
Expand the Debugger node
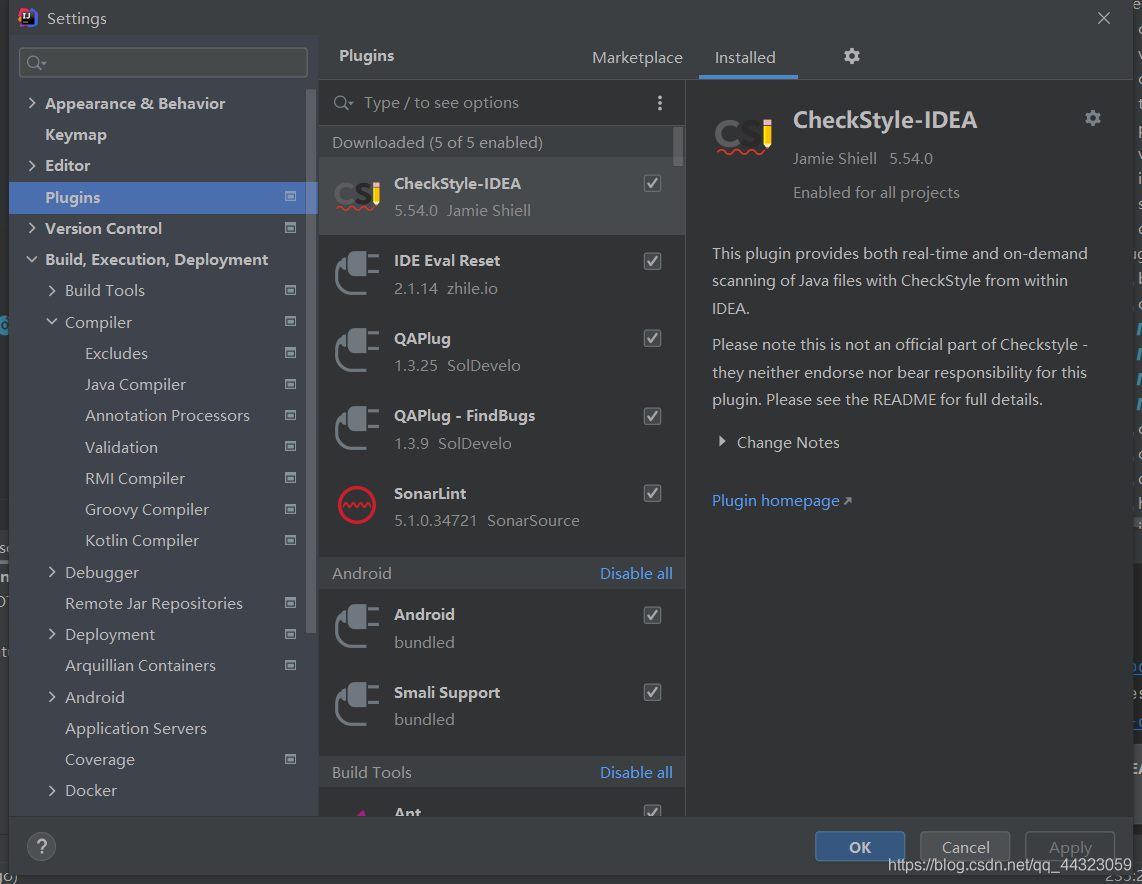coord(52,572)
